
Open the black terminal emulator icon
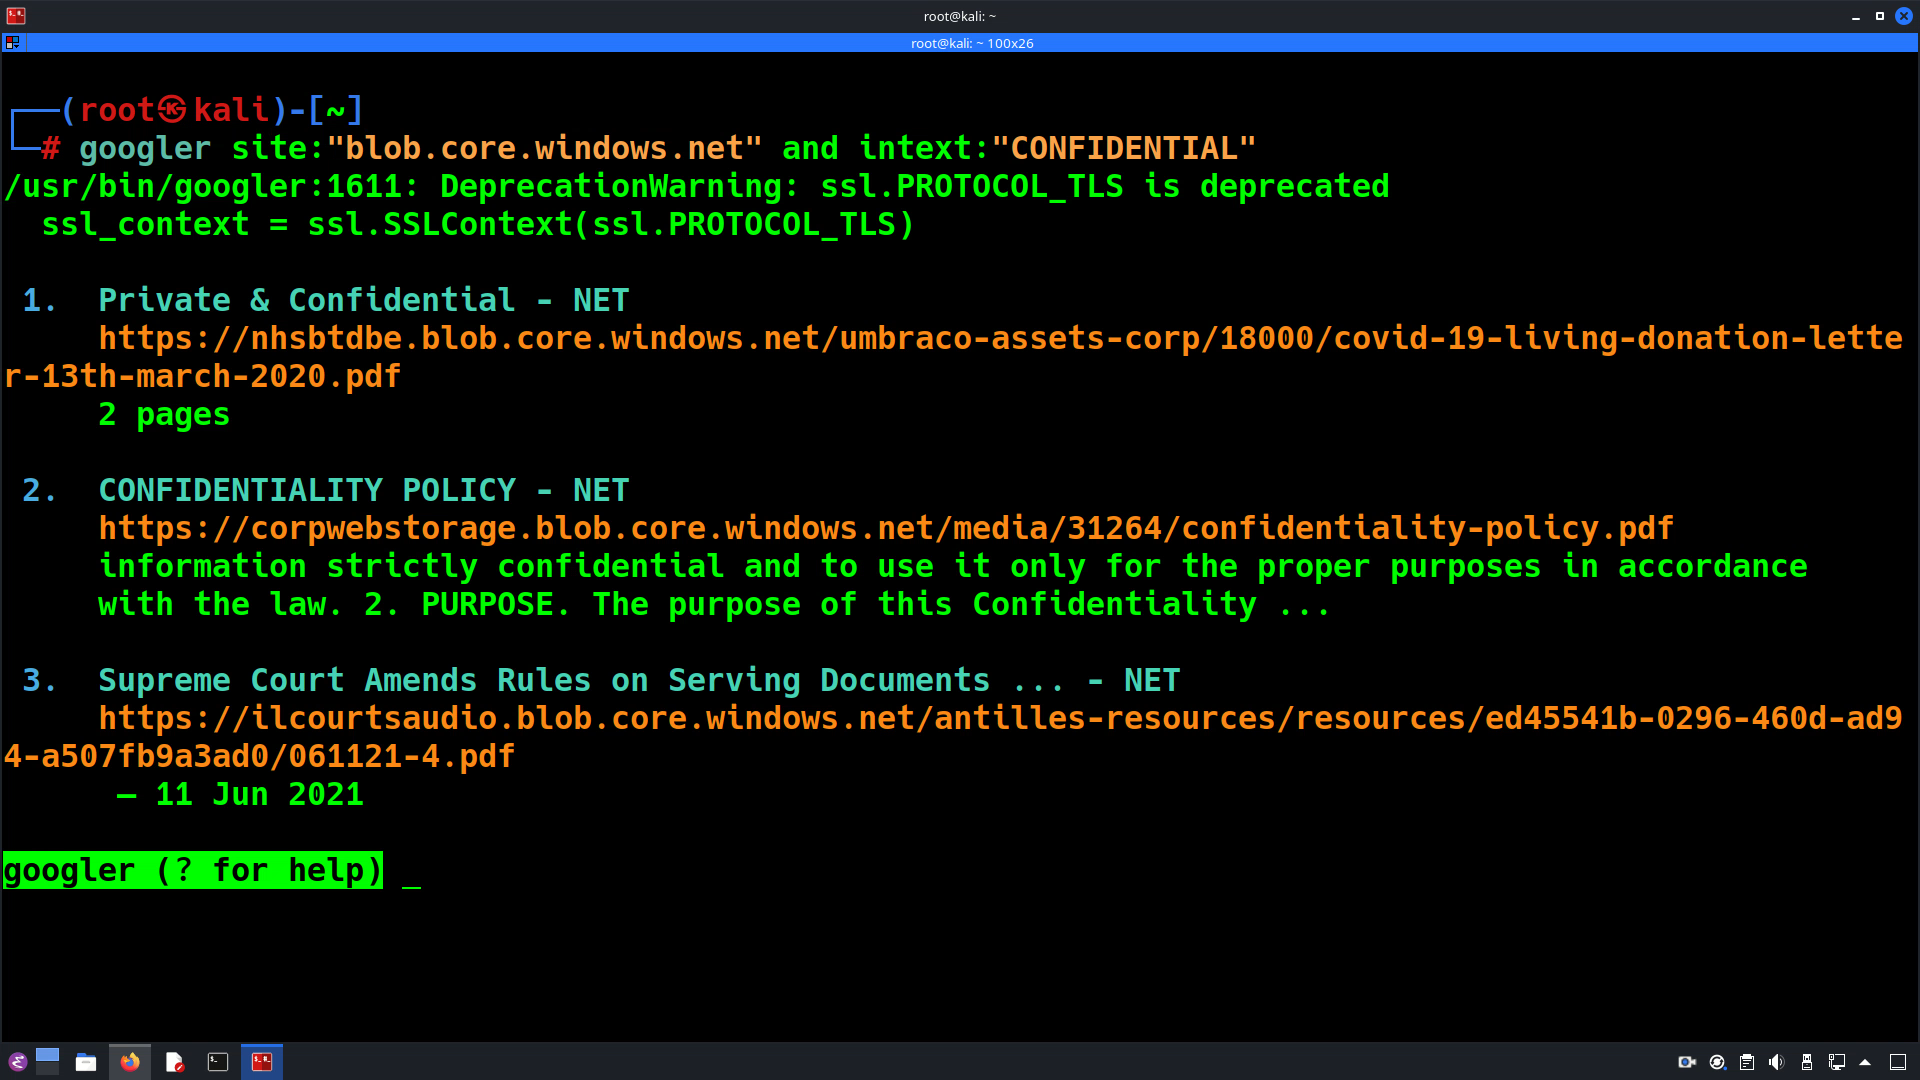click(x=218, y=1062)
